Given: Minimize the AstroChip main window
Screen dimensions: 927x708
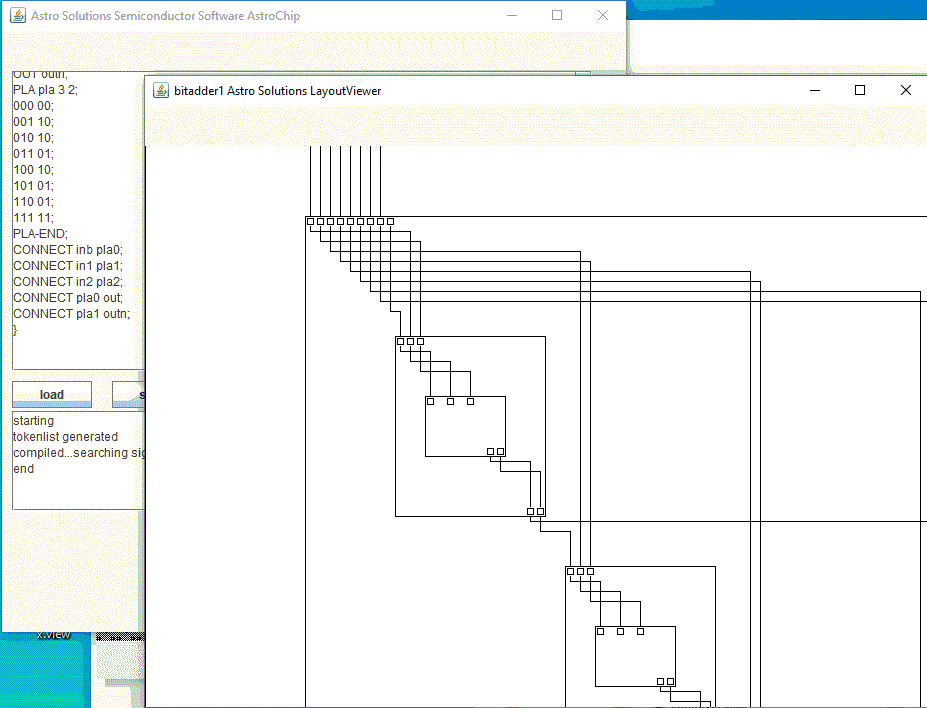Looking at the screenshot, I should [512, 15].
